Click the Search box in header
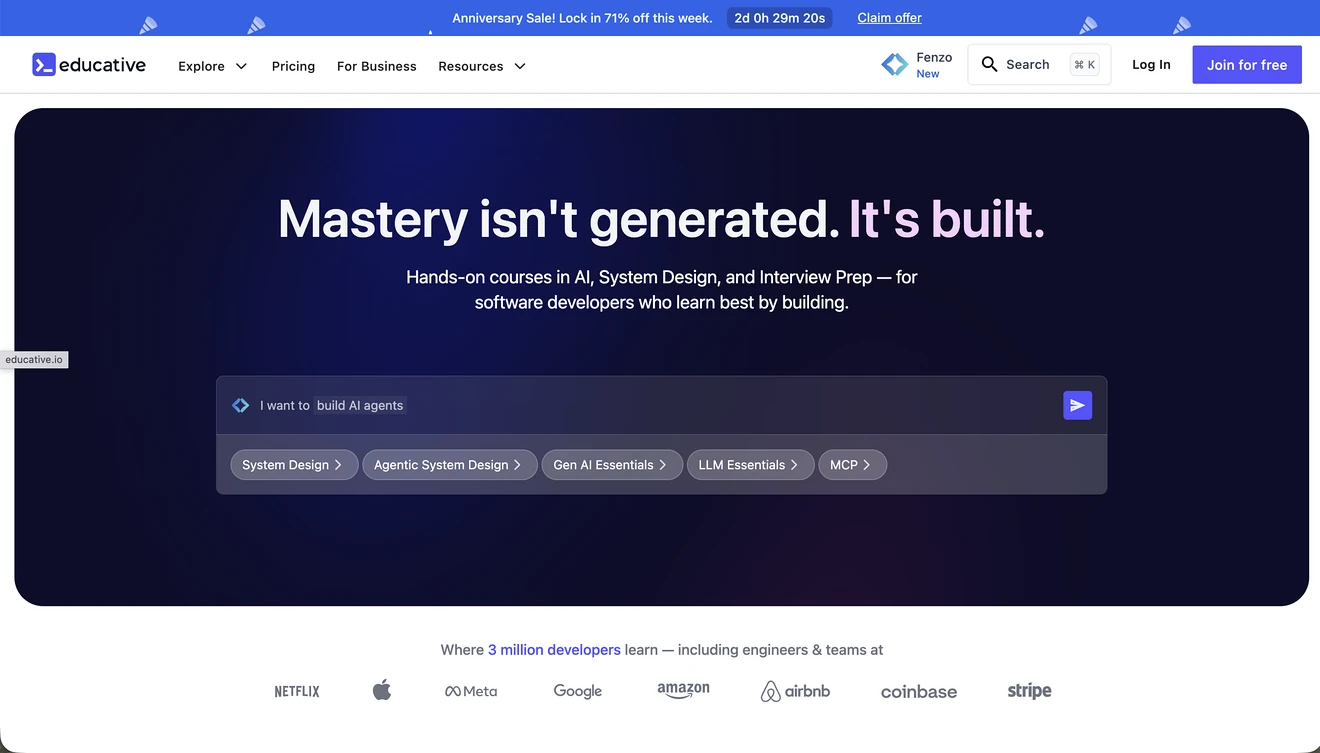This screenshot has width=1320, height=753. click(x=1039, y=65)
